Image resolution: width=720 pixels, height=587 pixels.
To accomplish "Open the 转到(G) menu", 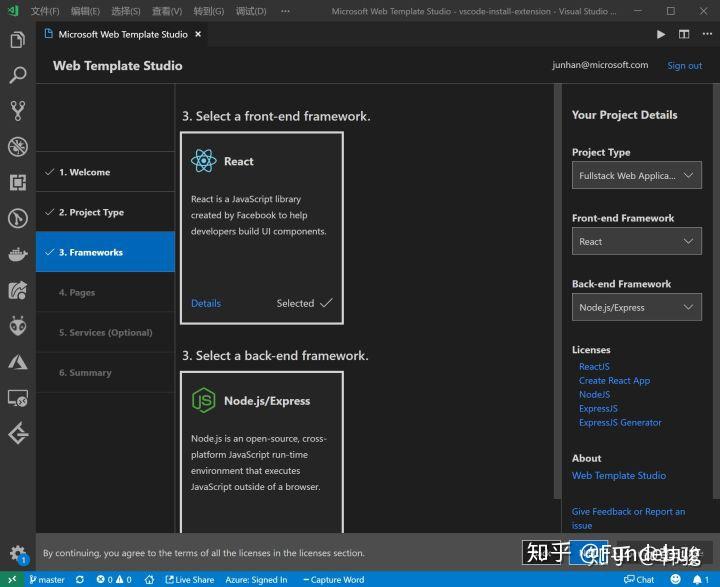I will 208,11.
